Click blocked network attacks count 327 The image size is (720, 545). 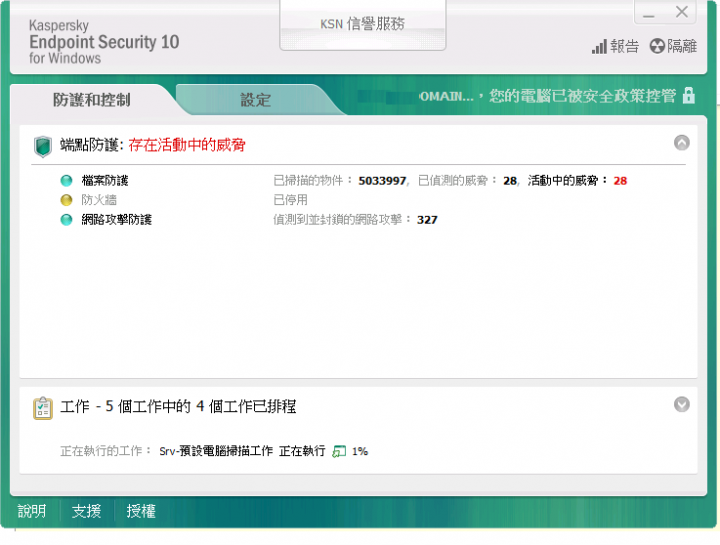[427, 220]
